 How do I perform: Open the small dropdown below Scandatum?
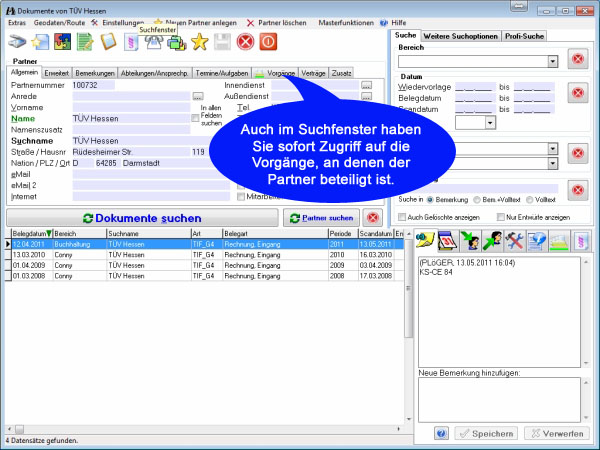pyautogui.click(x=490, y=123)
